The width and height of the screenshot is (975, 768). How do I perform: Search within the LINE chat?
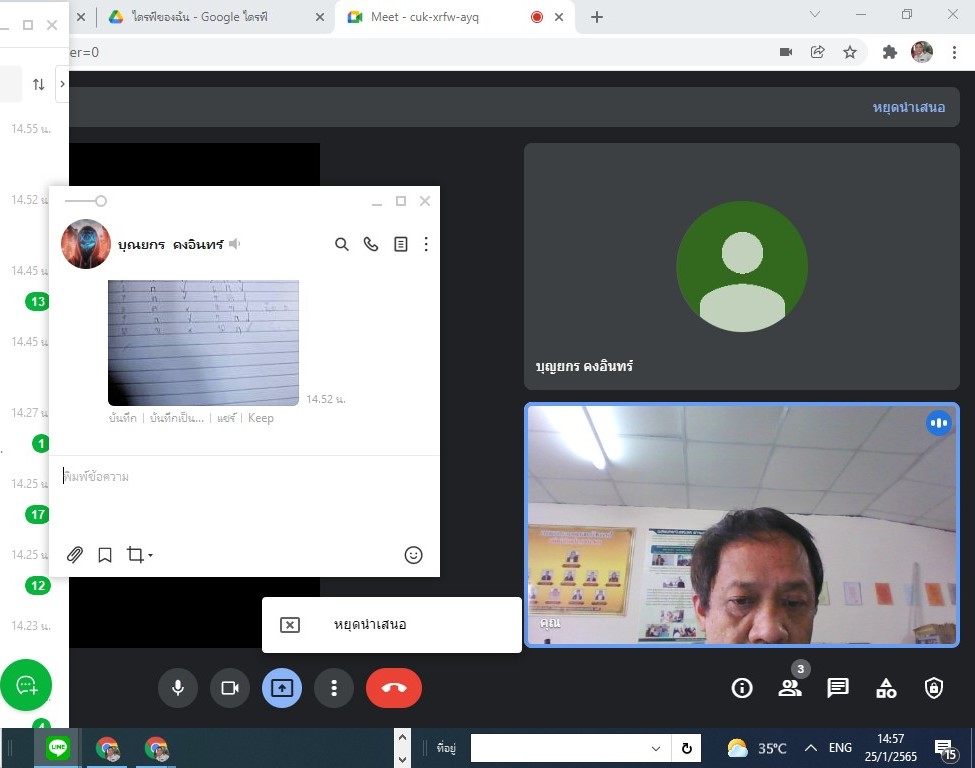click(x=342, y=244)
